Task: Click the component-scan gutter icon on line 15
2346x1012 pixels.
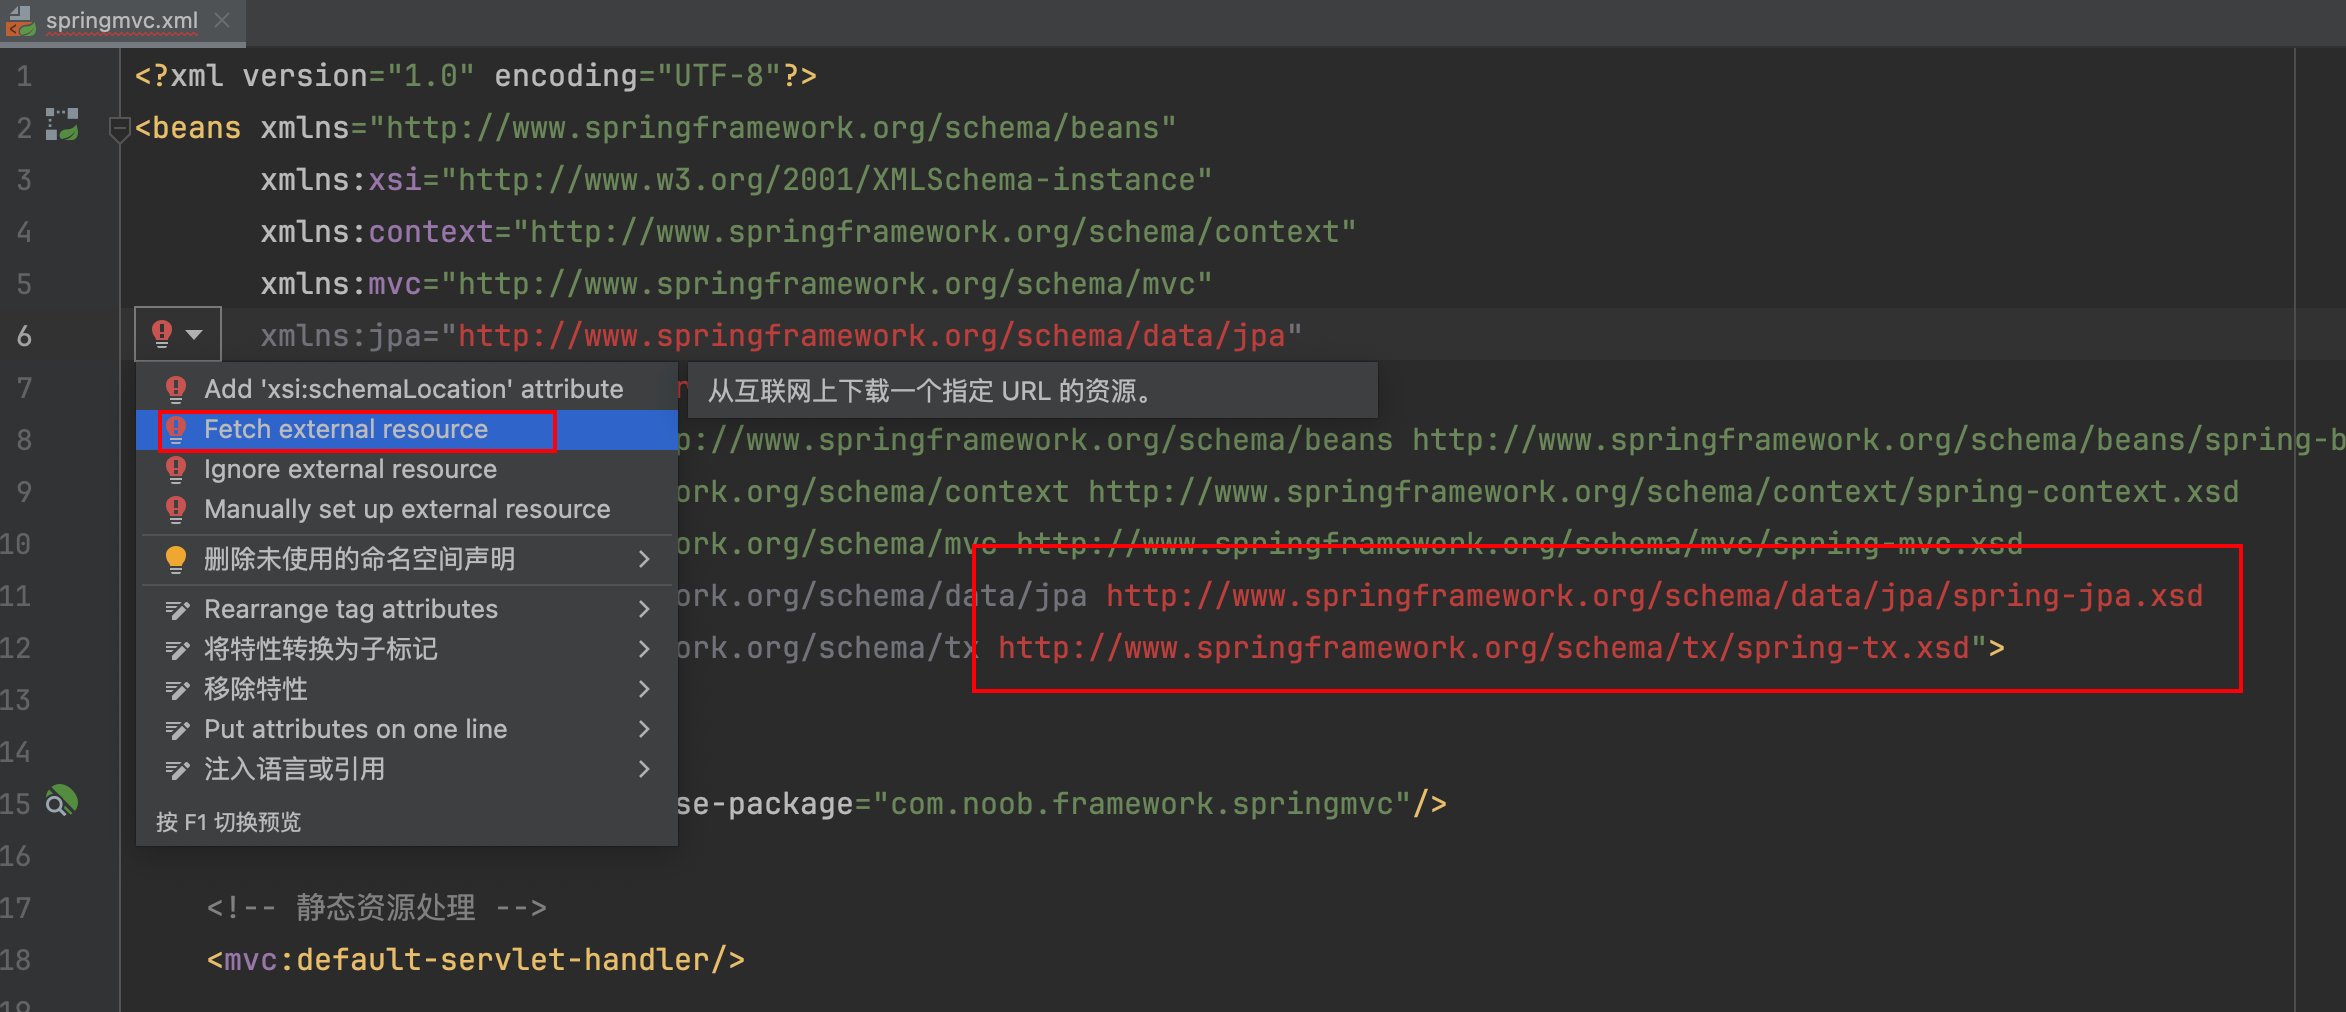Action: pos(61,801)
